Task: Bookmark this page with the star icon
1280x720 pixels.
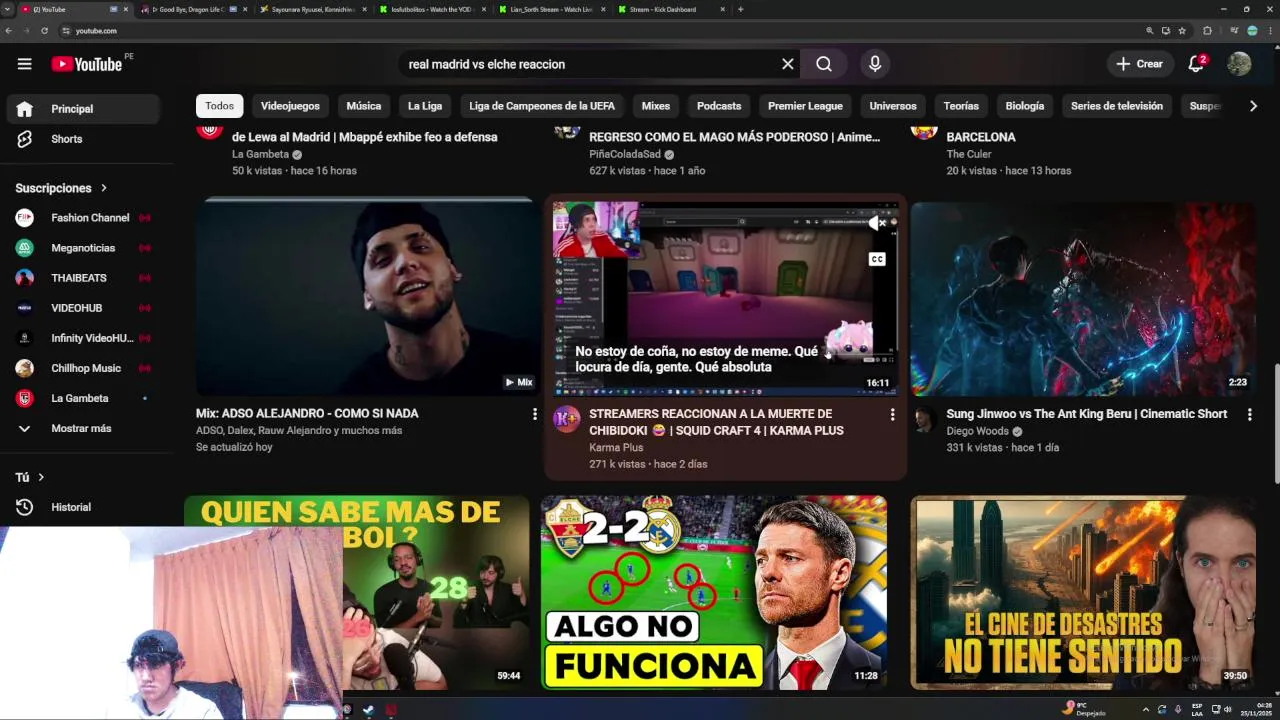Action: (1182, 31)
